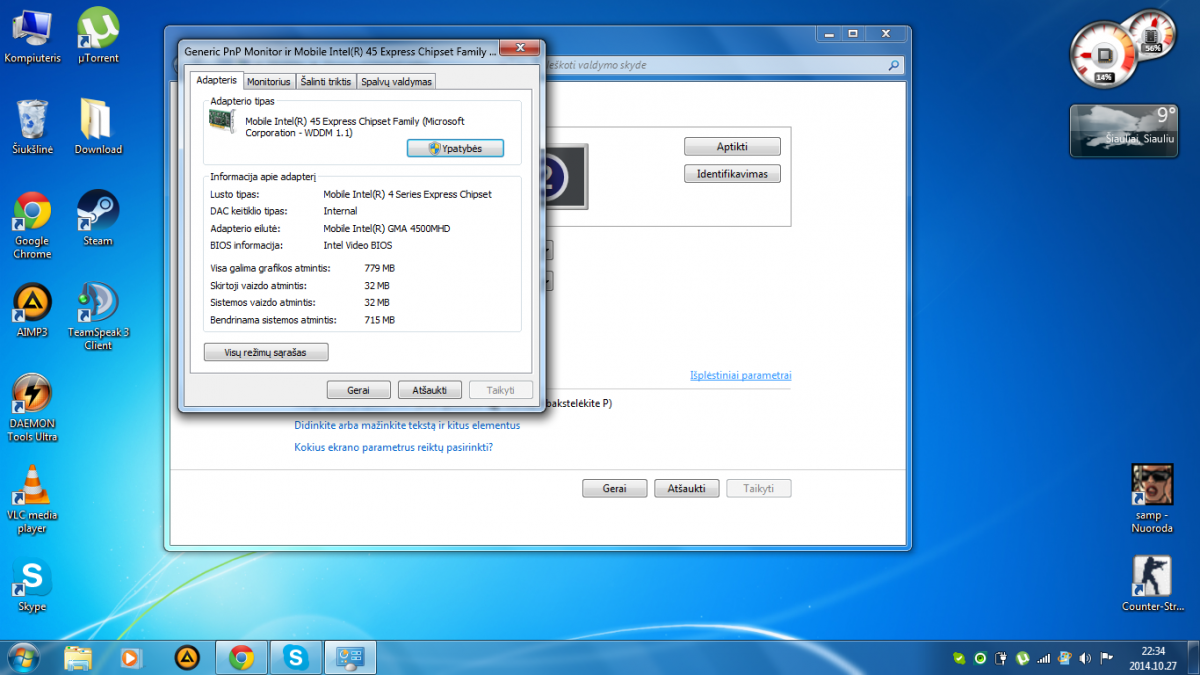Confirm with Gerai in the adapter dialog
This screenshot has width=1200, height=675.
tap(358, 390)
